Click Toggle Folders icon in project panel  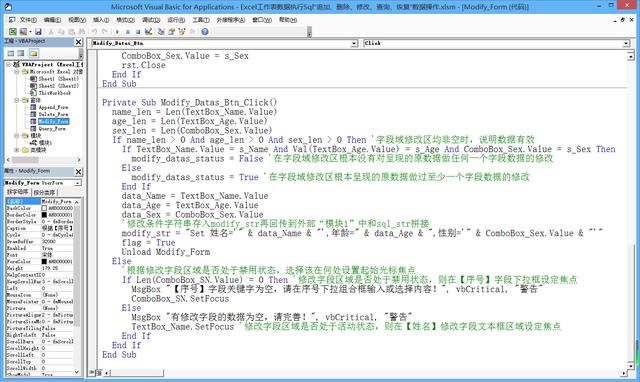coord(33,53)
